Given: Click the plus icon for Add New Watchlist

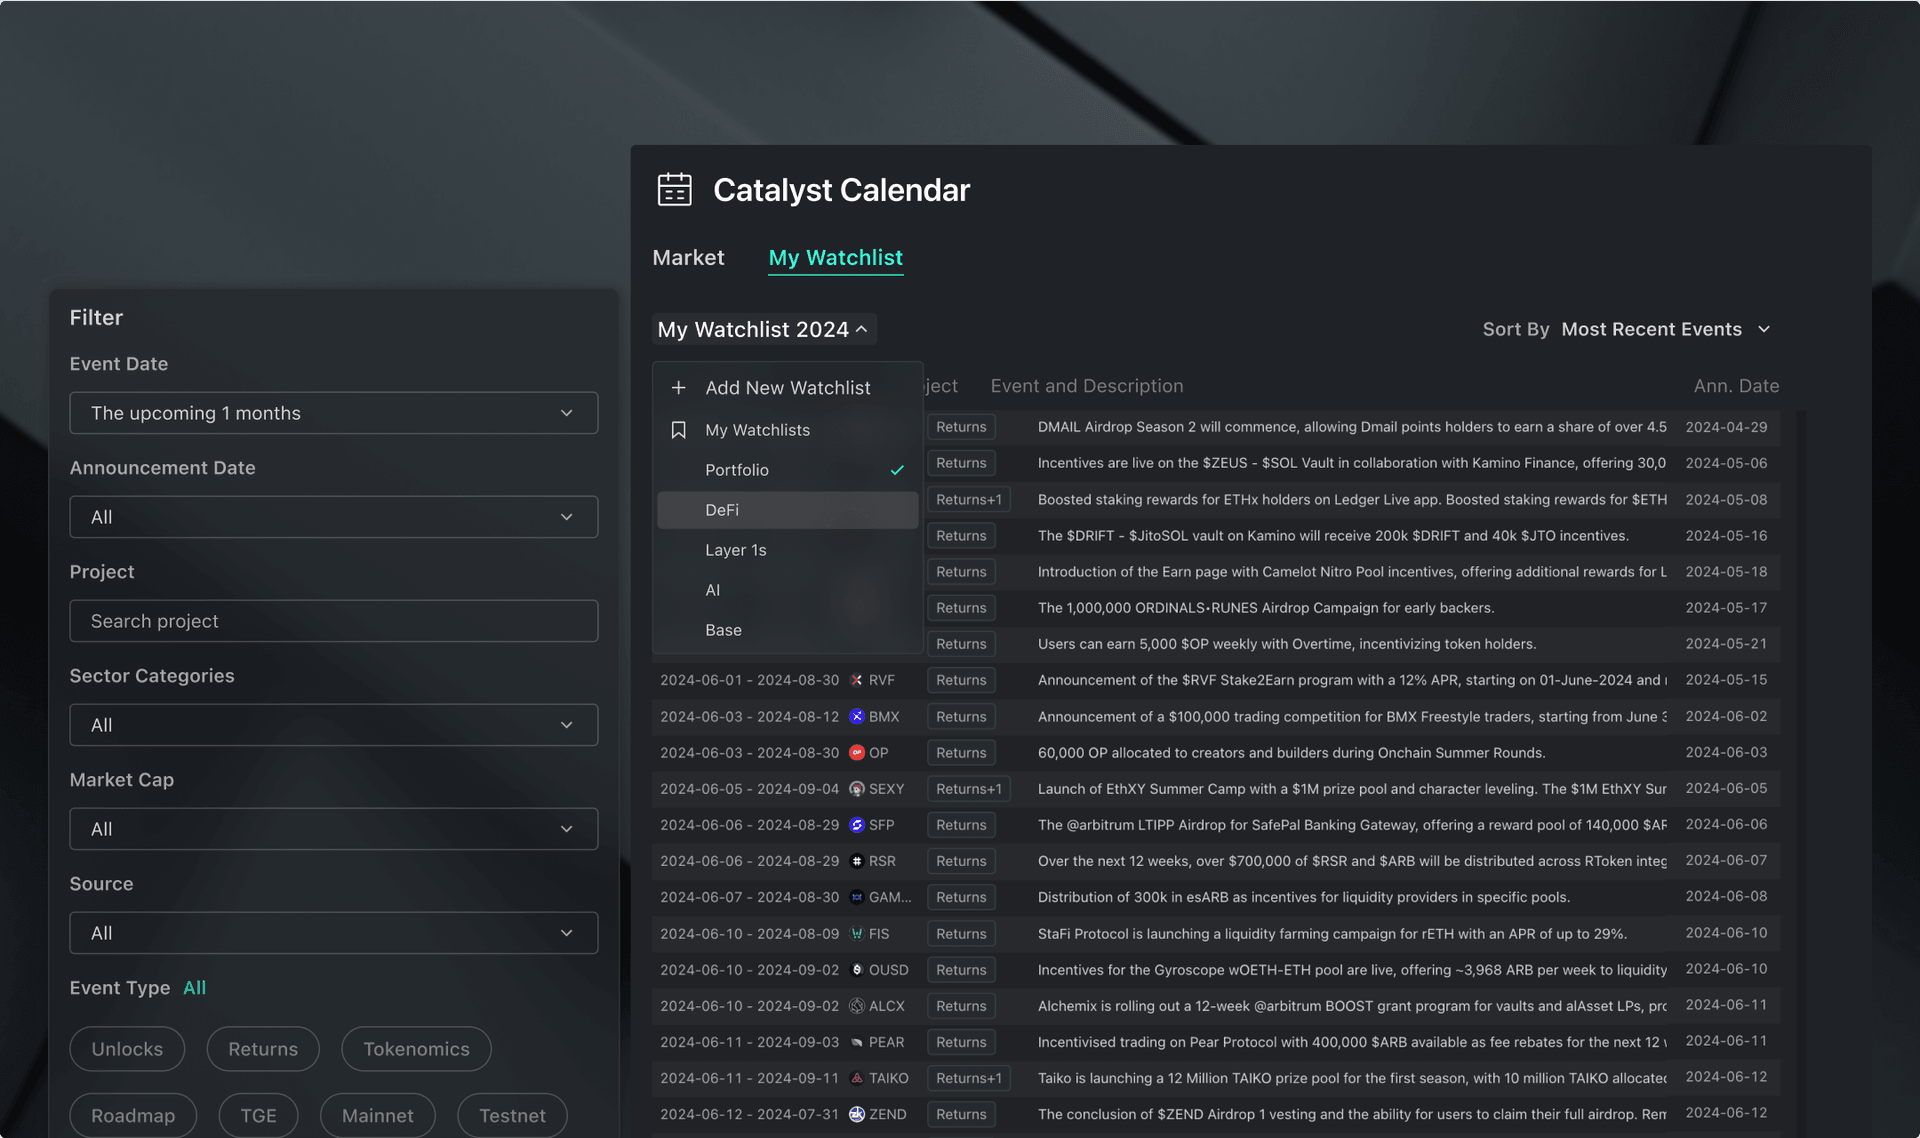Looking at the screenshot, I should click(x=678, y=387).
